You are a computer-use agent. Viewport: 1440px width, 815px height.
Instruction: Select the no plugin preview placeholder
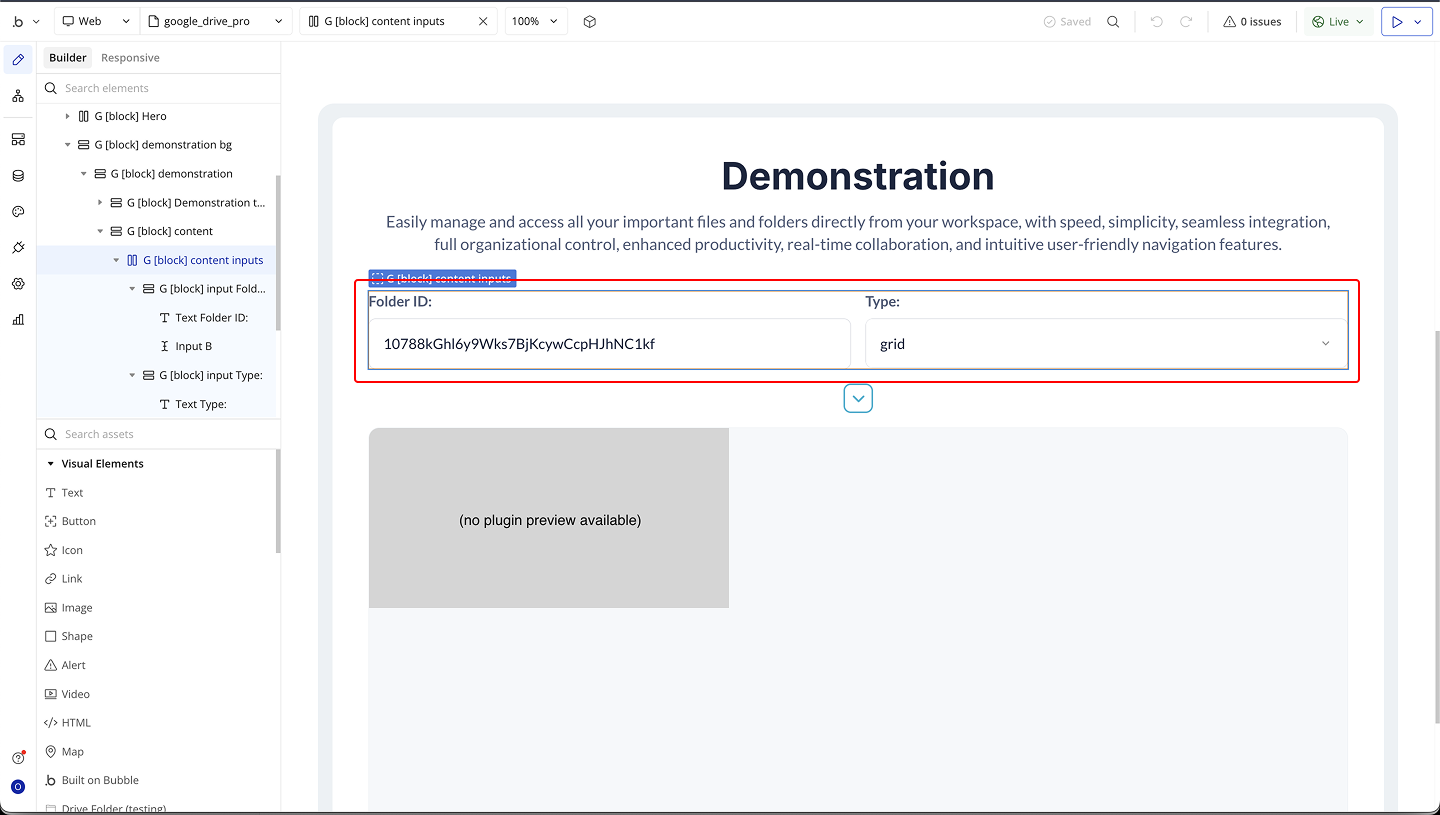tap(549, 518)
